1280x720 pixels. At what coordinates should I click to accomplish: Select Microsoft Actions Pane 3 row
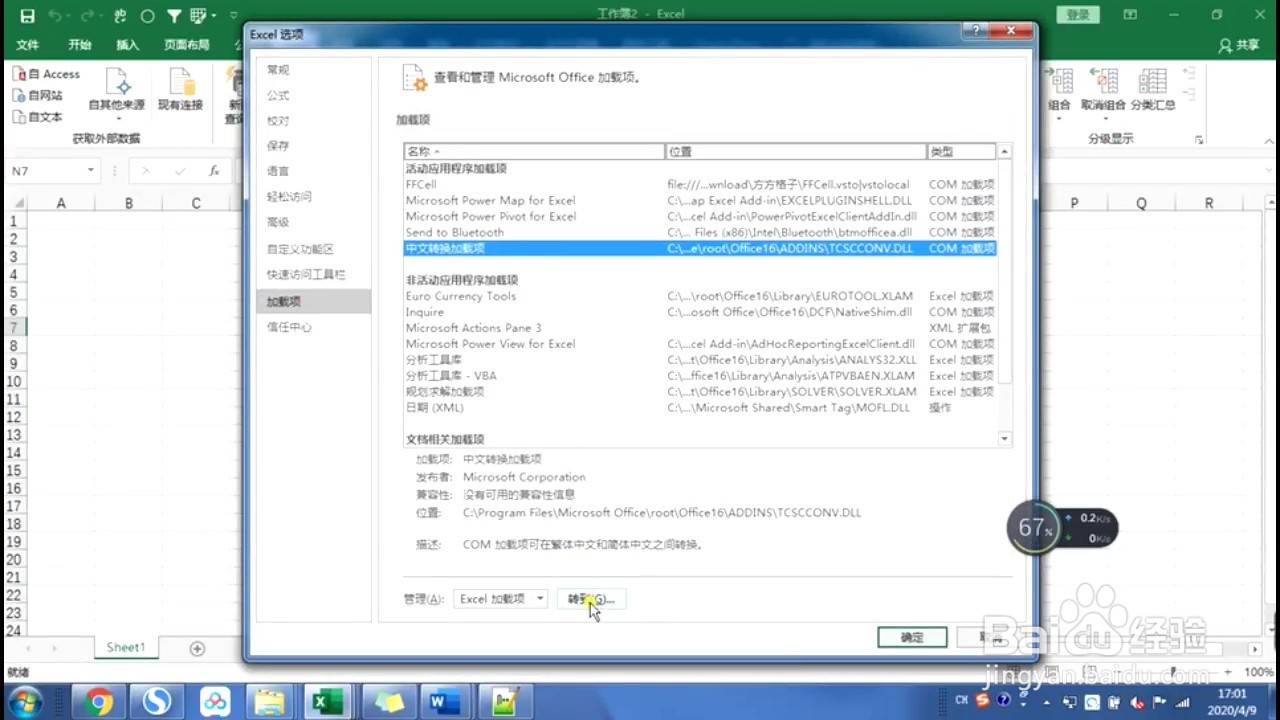pyautogui.click(x=700, y=328)
